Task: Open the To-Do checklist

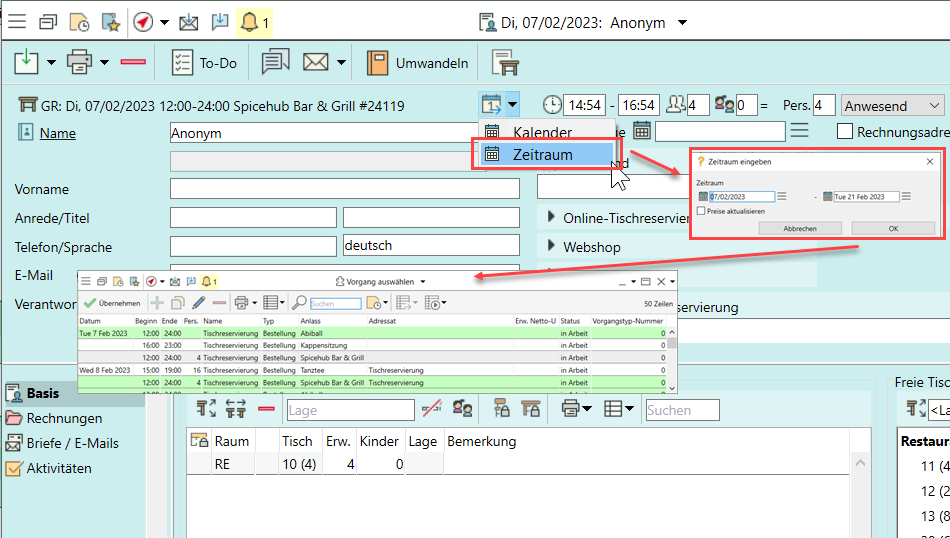Action: pyautogui.click(x=204, y=63)
